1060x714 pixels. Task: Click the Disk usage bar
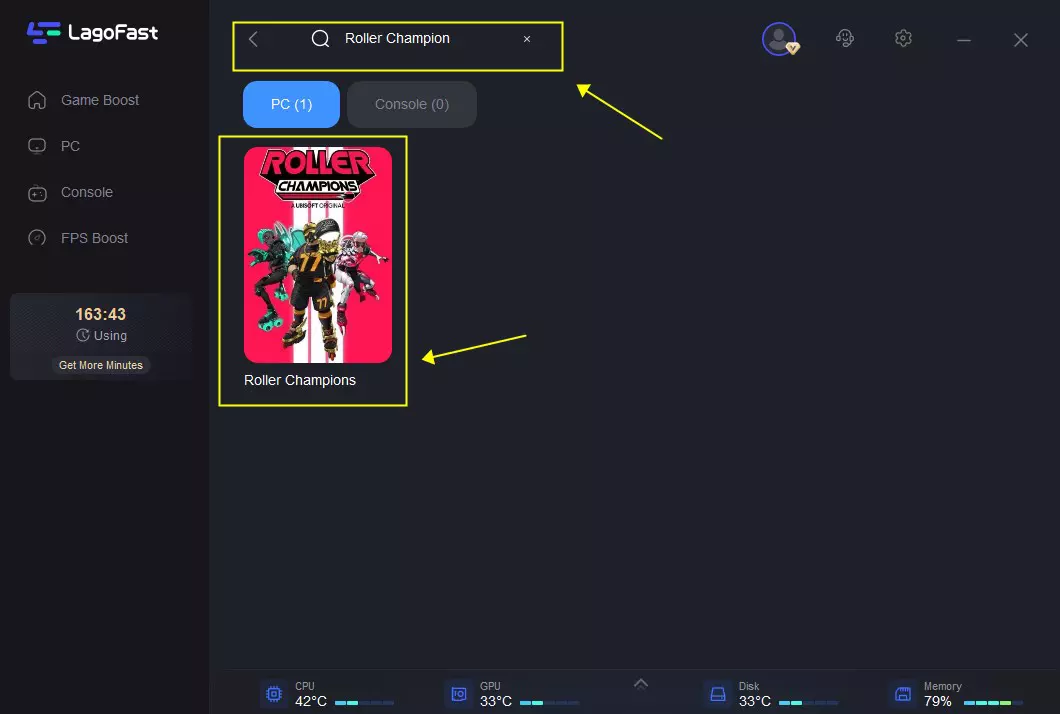(809, 703)
